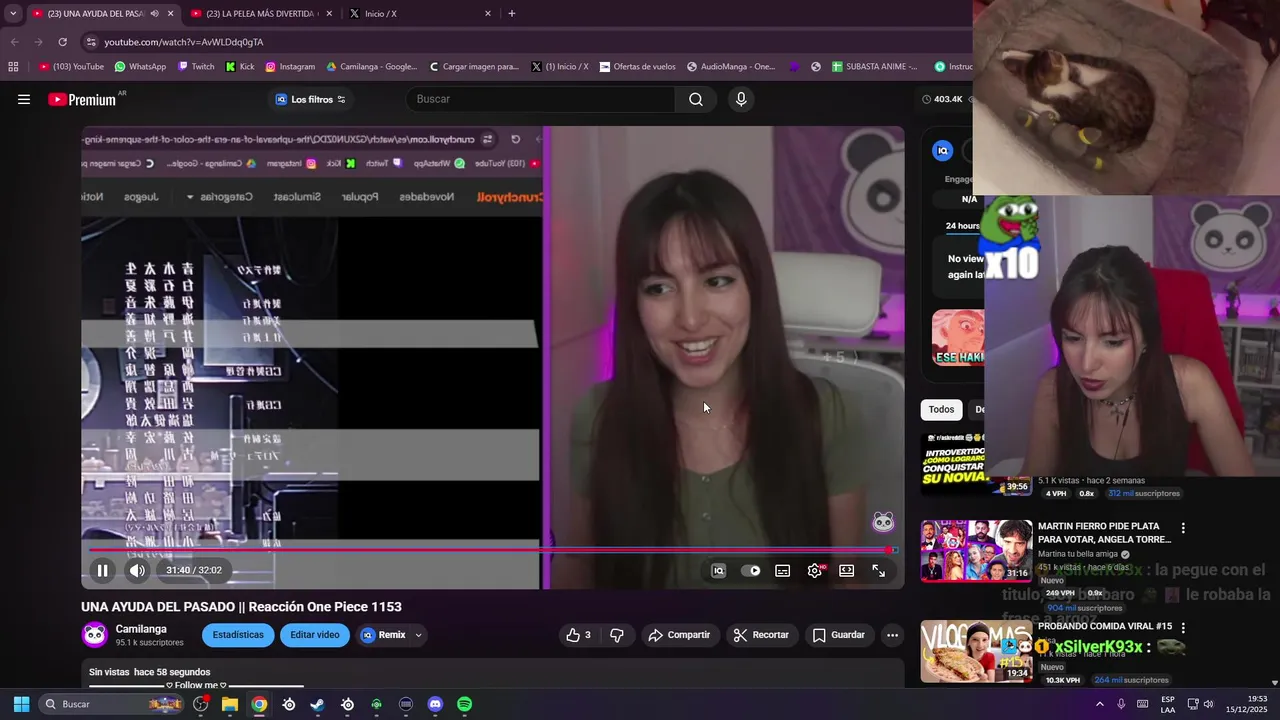This screenshot has height=720, width=1280.
Task: Open the Twitch bookmark
Action: click(x=196, y=67)
